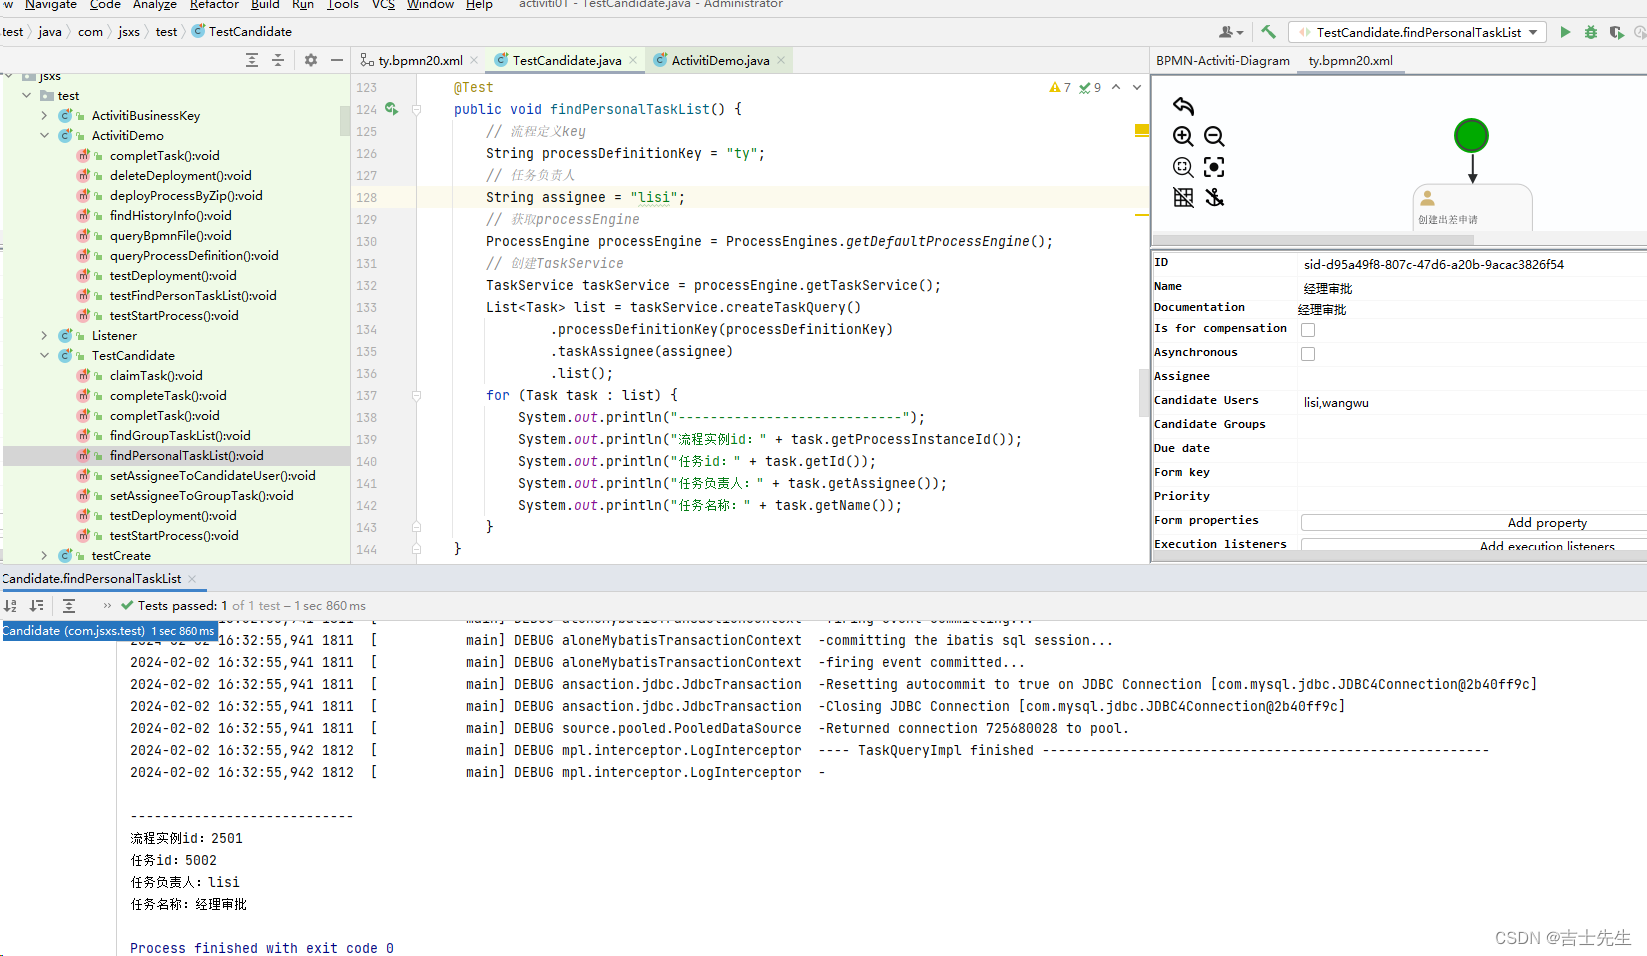Screen dimensions: 1647x956
Task: Open the Window menu
Action: [431, 5]
